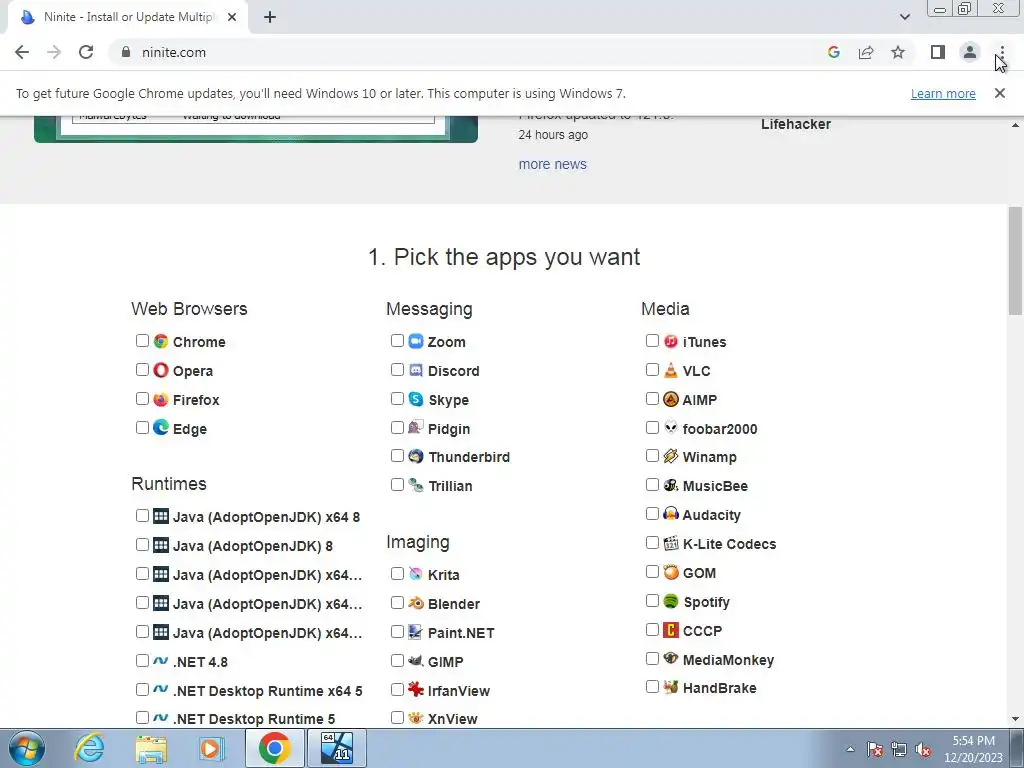Click the Edge logo icon

click(x=161, y=428)
